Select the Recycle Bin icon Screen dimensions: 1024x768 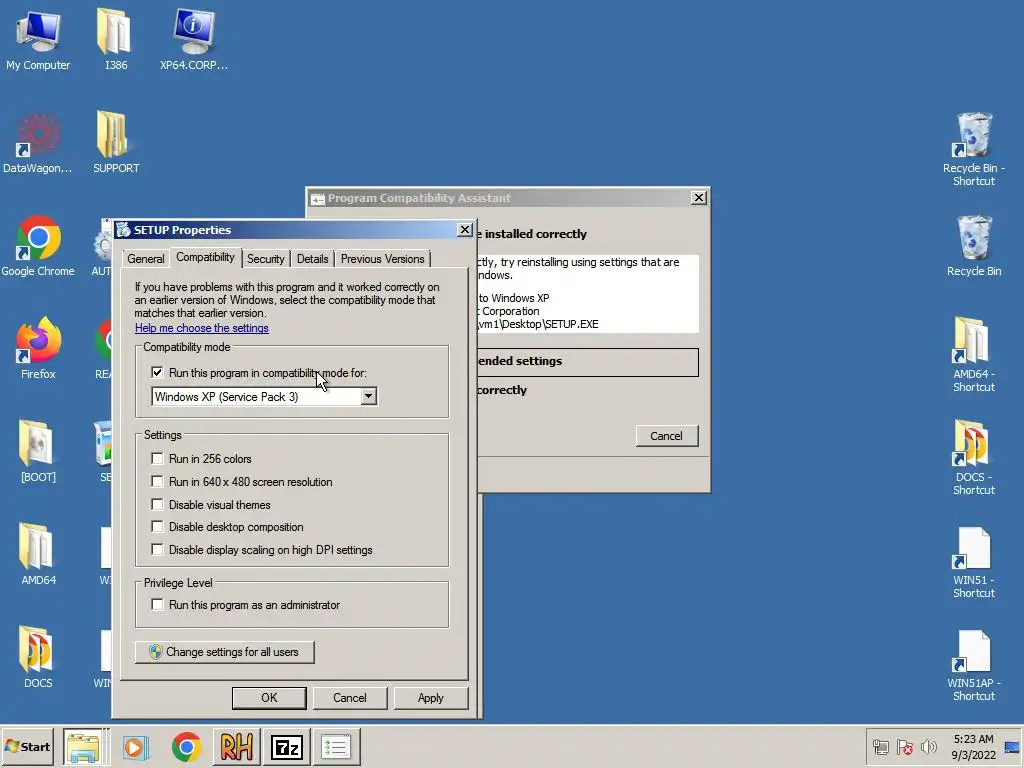pyautogui.click(x=974, y=246)
